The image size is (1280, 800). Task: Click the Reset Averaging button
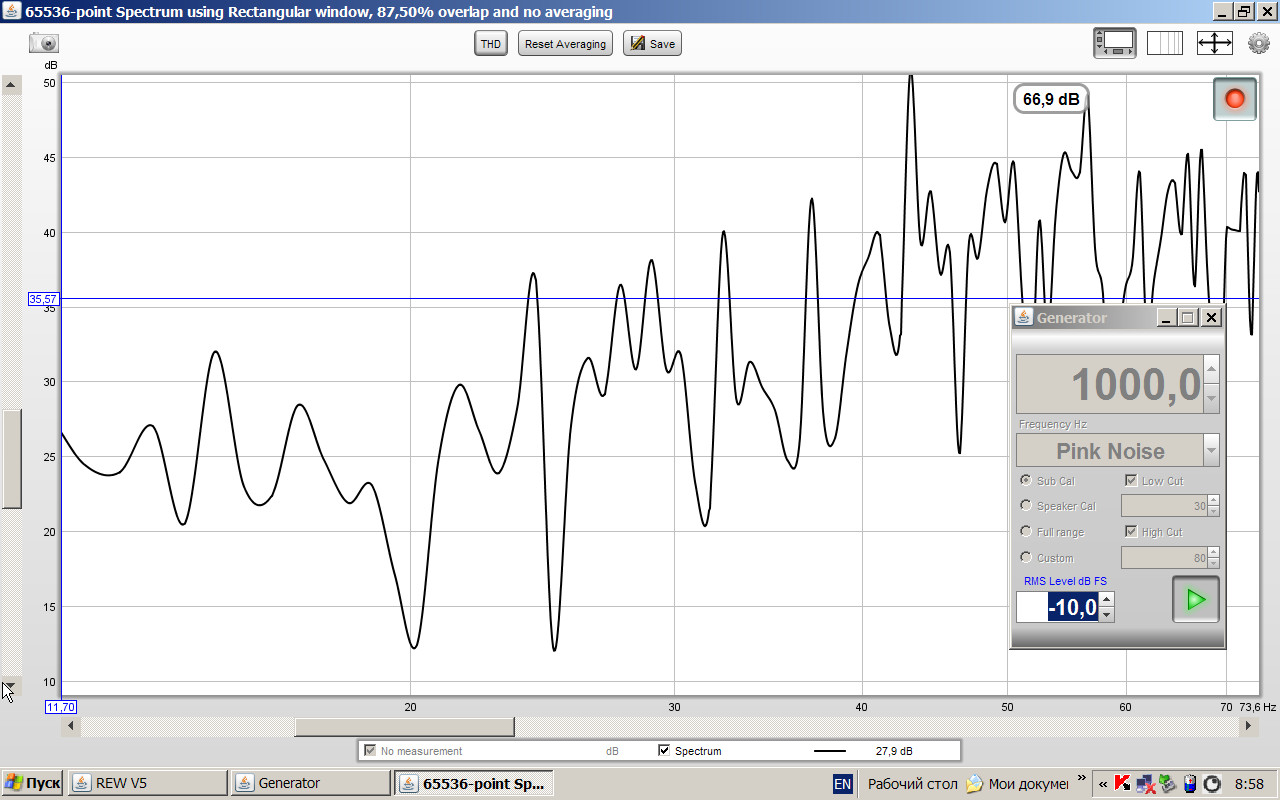[x=565, y=44]
